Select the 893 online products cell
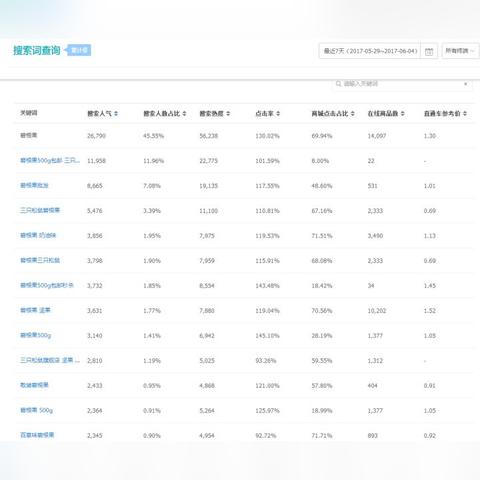Viewport: 480px width, 480px height. [373, 436]
